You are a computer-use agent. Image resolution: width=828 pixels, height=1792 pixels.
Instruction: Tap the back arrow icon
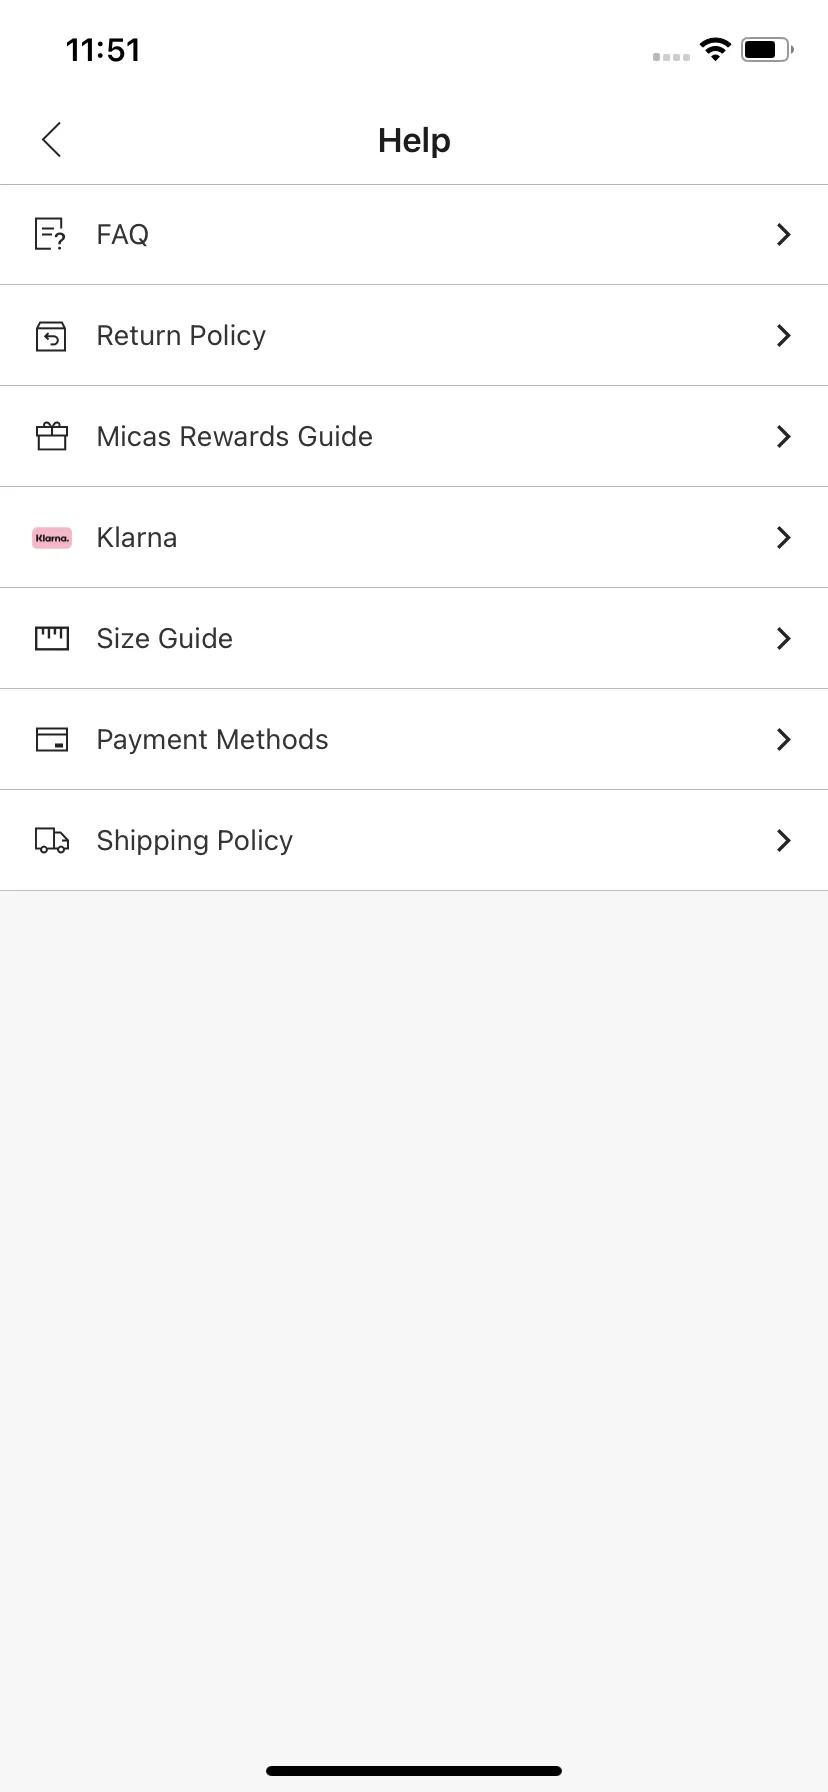pos(52,140)
